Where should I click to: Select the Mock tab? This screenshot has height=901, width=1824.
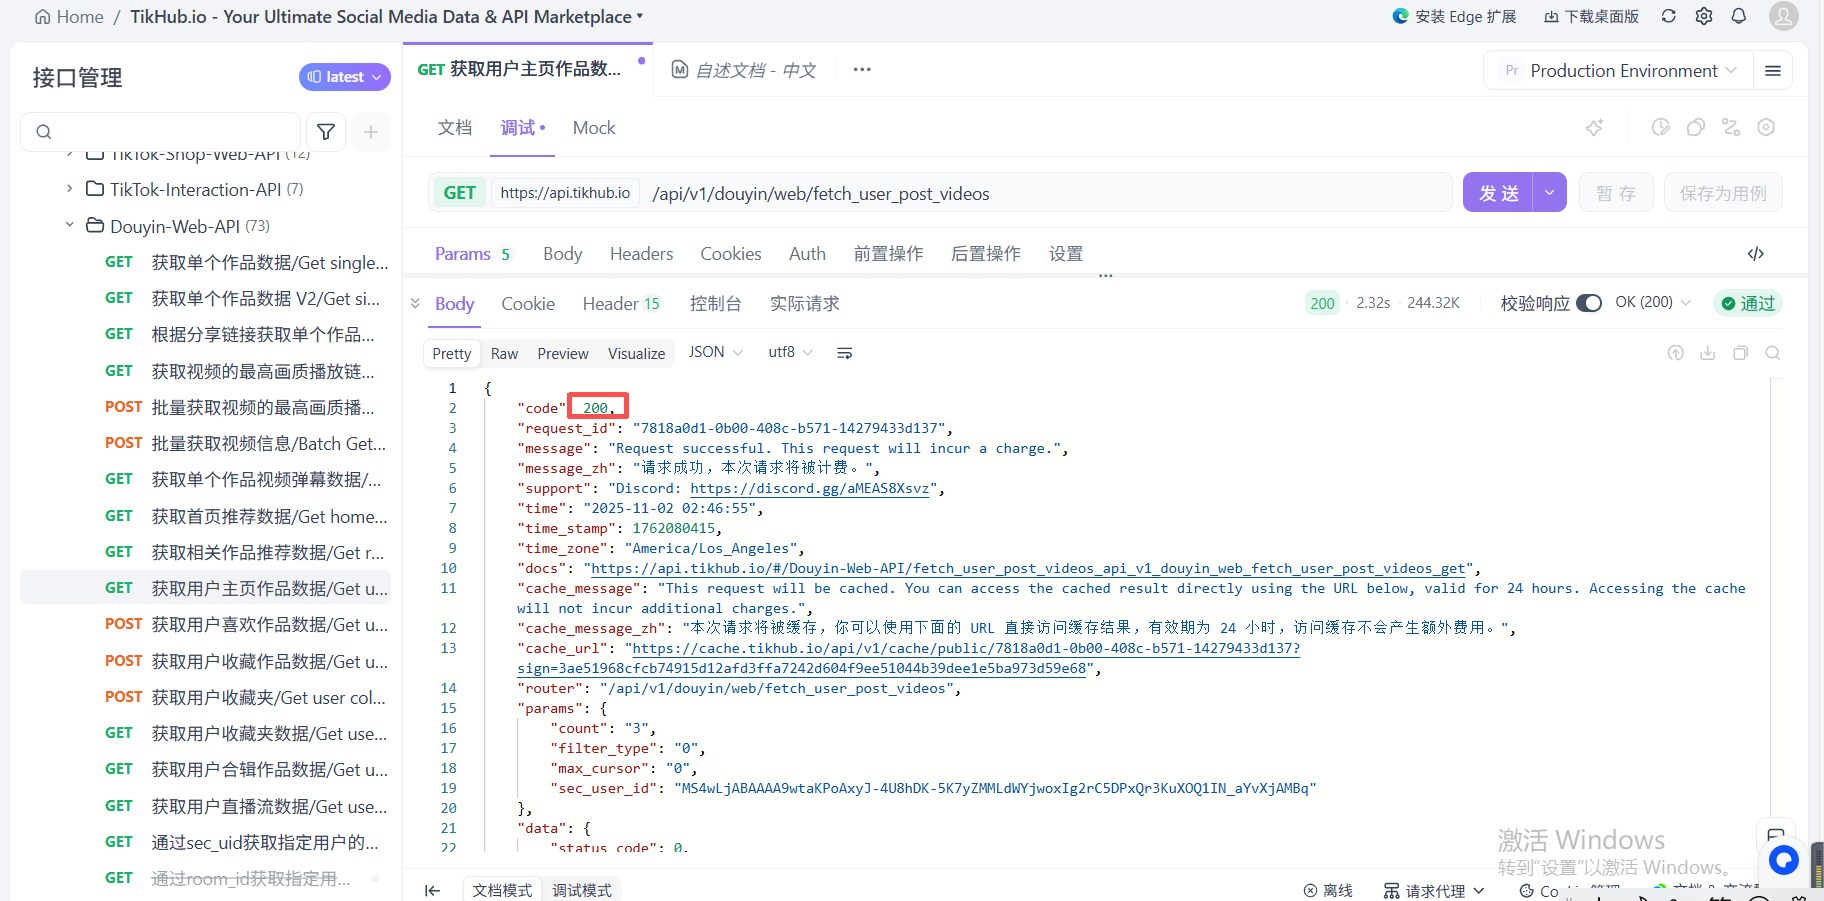pos(594,128)
